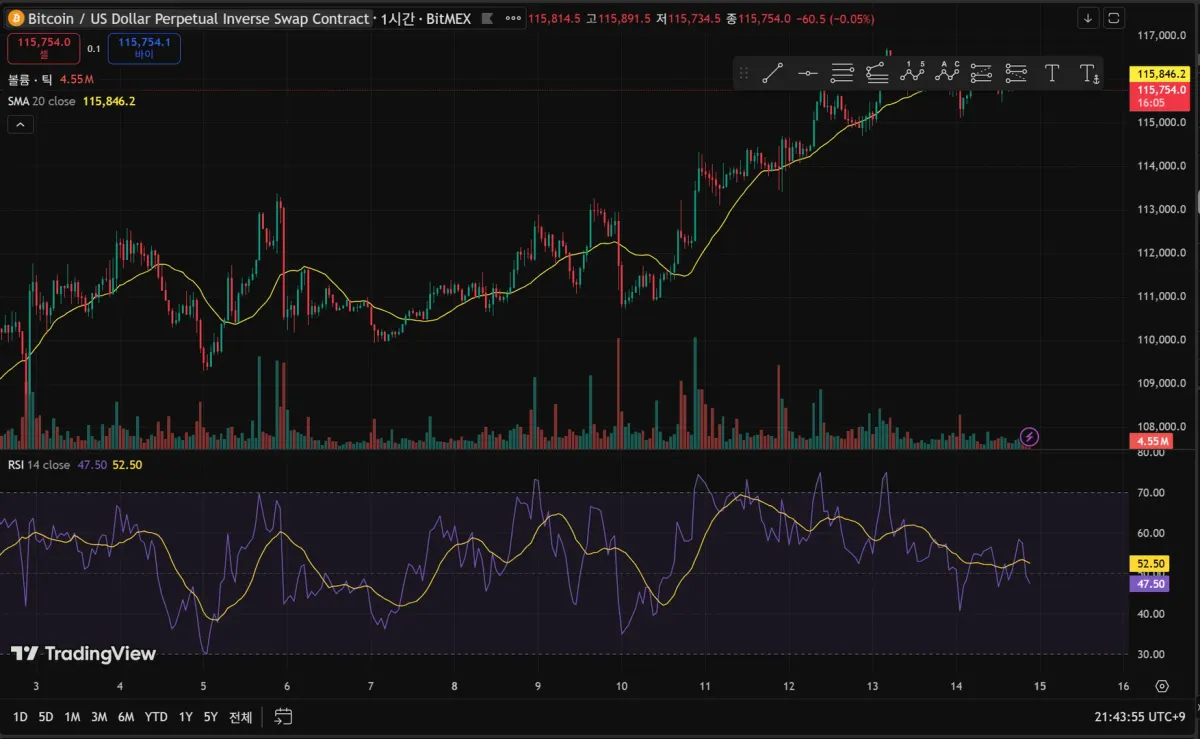Screen dimensions: 1200x739
Task: Click the 1시간 interval label
Action: 400,19
